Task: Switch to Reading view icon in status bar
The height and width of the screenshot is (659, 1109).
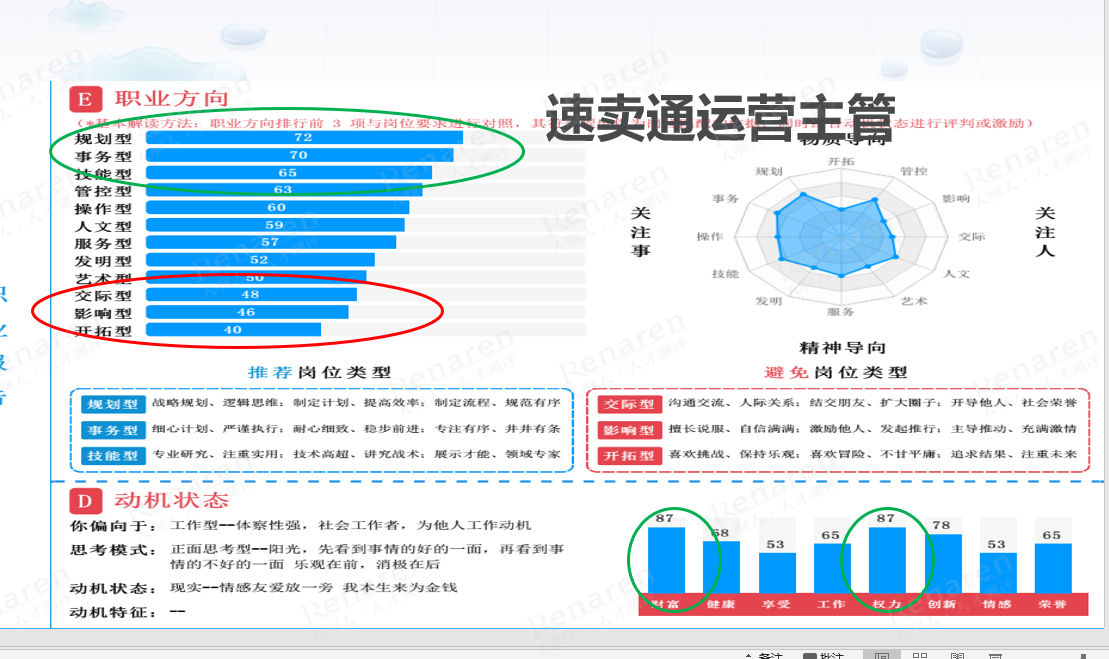Action: [x=958, y=655]
